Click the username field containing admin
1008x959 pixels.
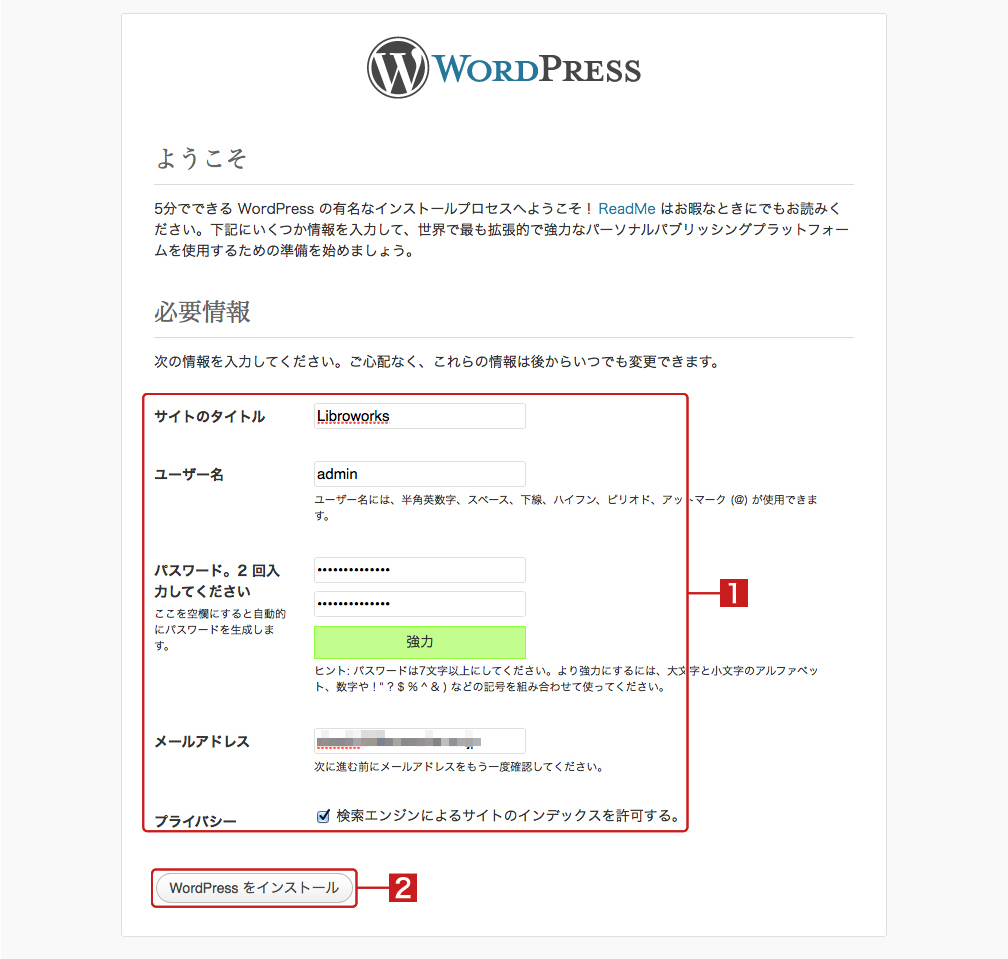420,474
